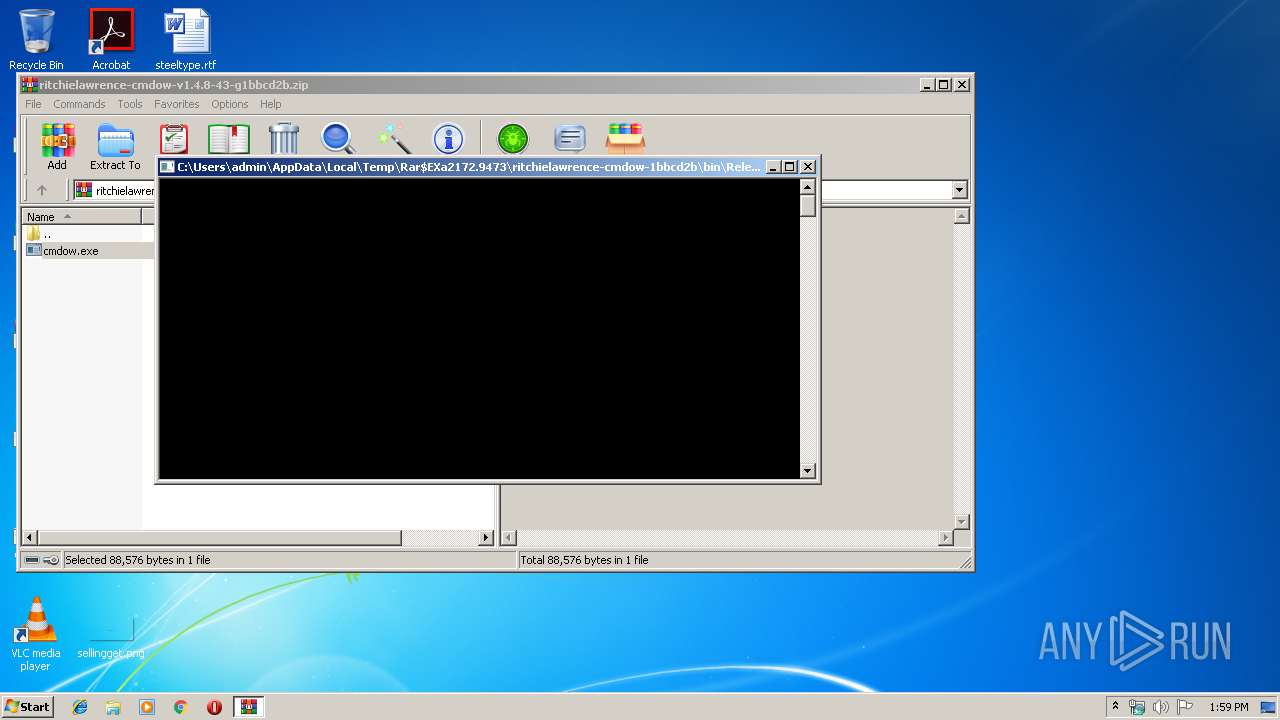Open Internet Explorer from the taskbar
1280x720 pixels.
click(80, 707)
